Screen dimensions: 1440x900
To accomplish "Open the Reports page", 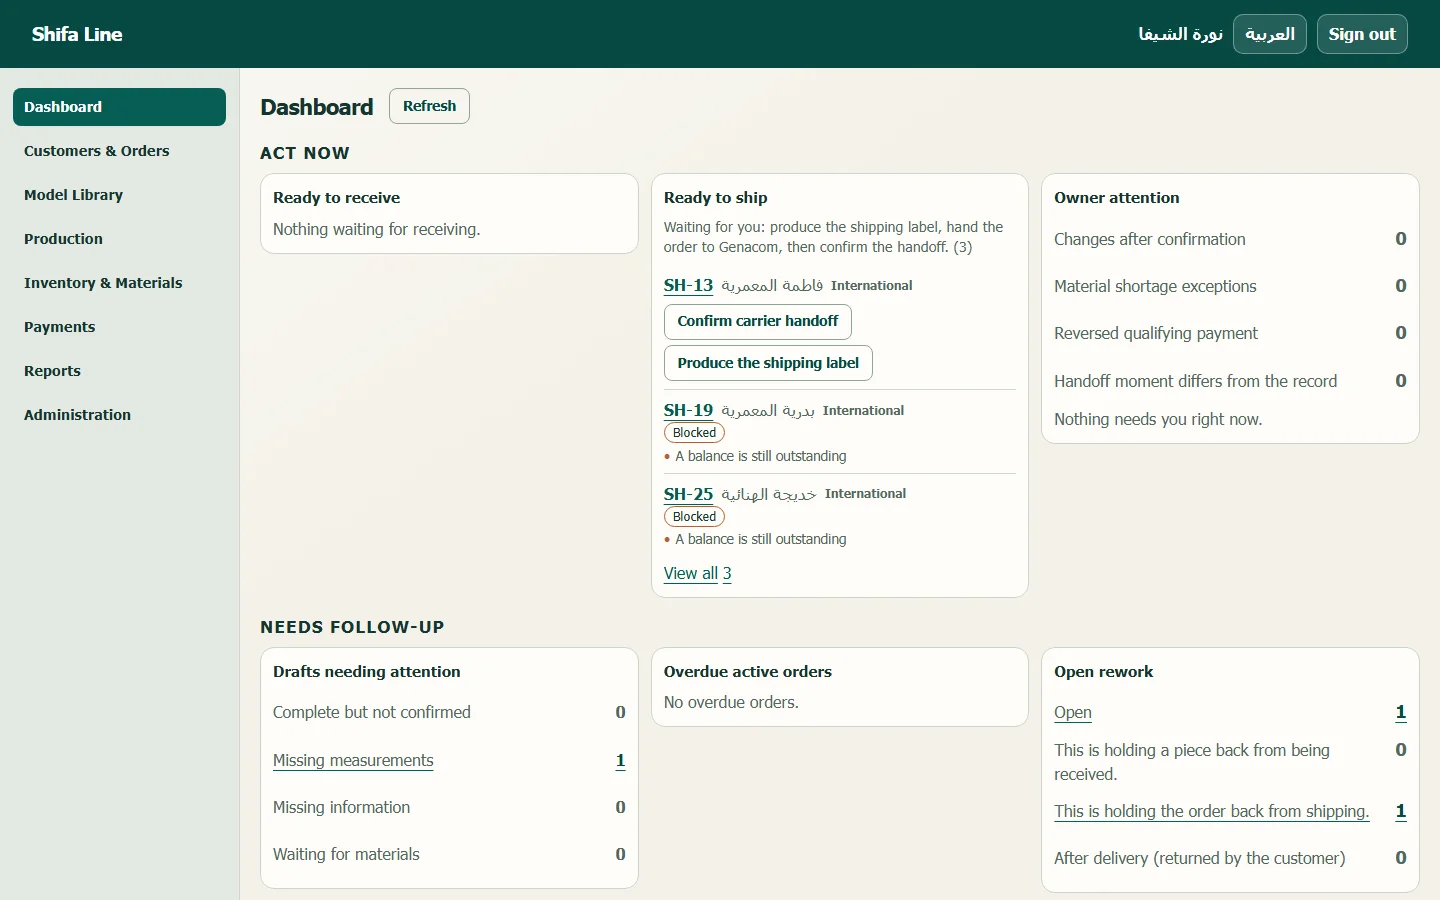I will pyautogui.click(x=119, y=371).
